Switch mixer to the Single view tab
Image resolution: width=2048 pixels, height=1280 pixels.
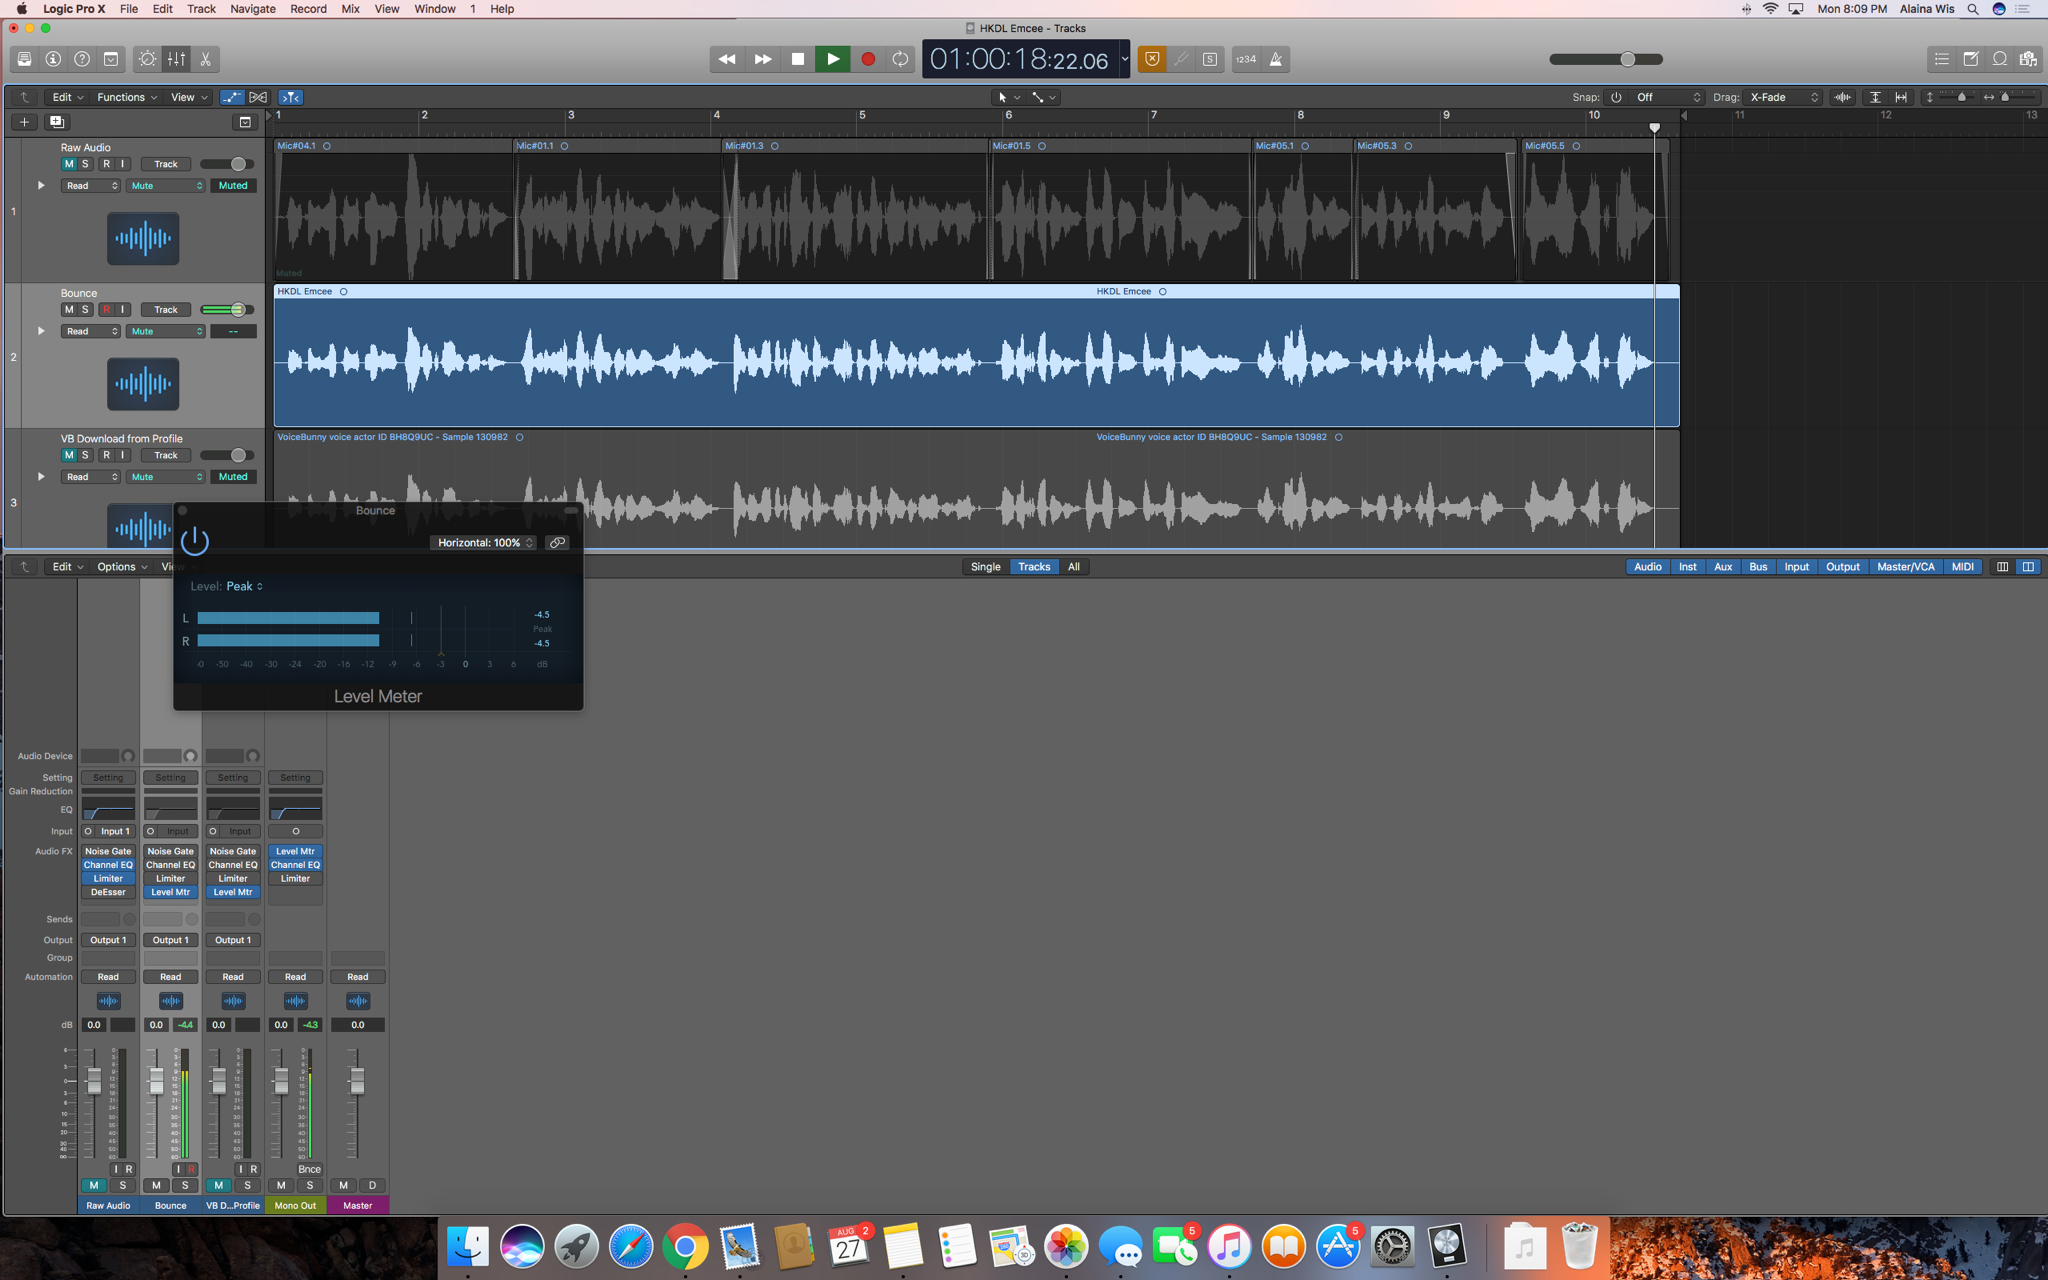985,567
